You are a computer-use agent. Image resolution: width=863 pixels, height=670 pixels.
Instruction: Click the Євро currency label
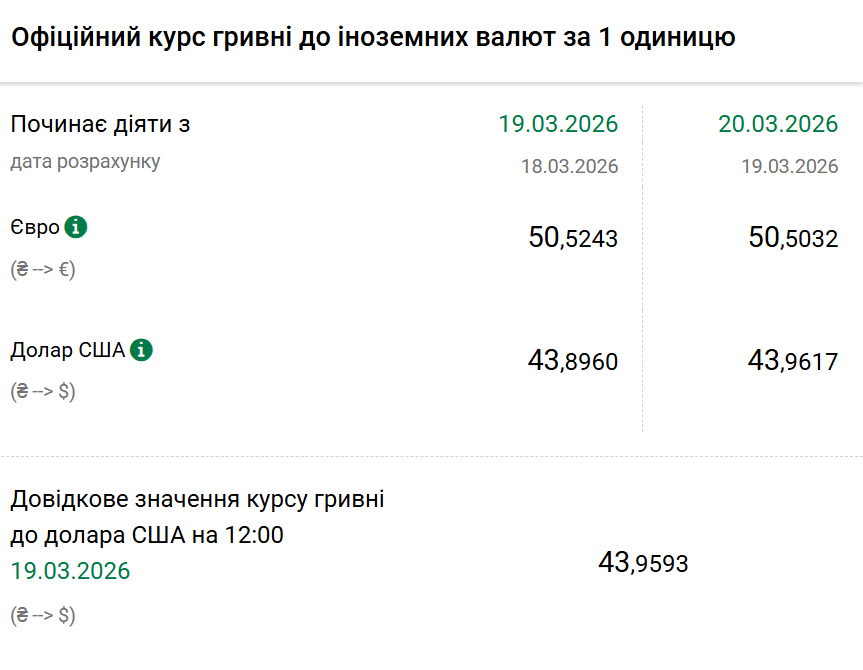[x=35, y=228]
